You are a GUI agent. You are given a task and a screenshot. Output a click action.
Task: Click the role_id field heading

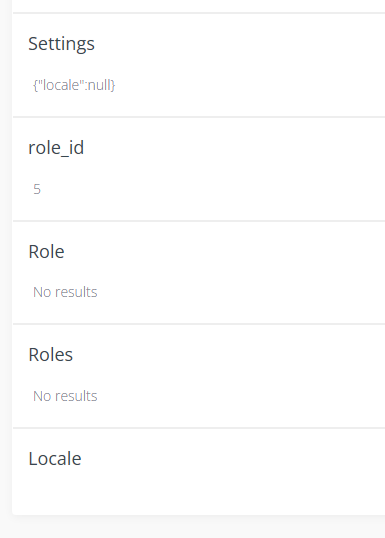click(56, 148)
